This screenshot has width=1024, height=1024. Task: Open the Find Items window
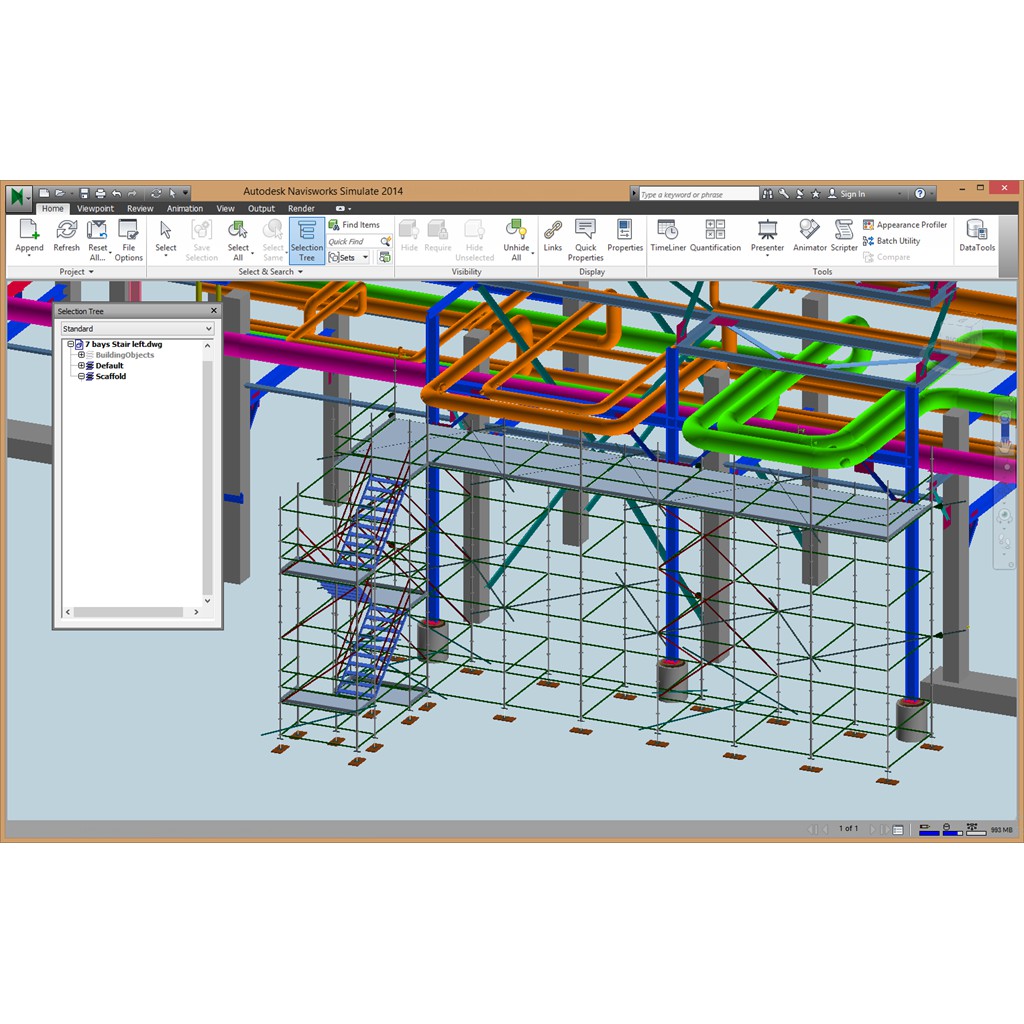pyautogui.click(x=354, y=225)
